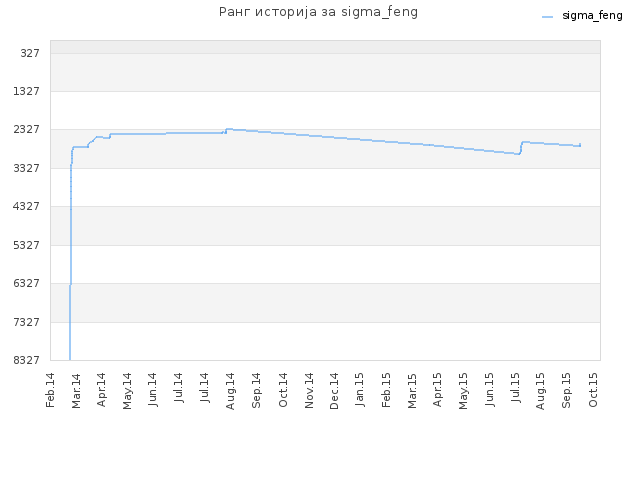Click the Jan.15 x-axis label

coord(359,390)
